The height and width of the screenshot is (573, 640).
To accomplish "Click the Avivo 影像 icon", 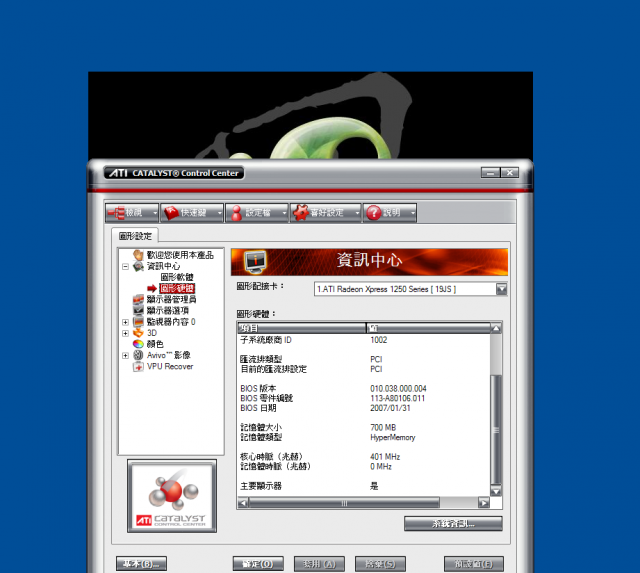I will coord(138,355).
